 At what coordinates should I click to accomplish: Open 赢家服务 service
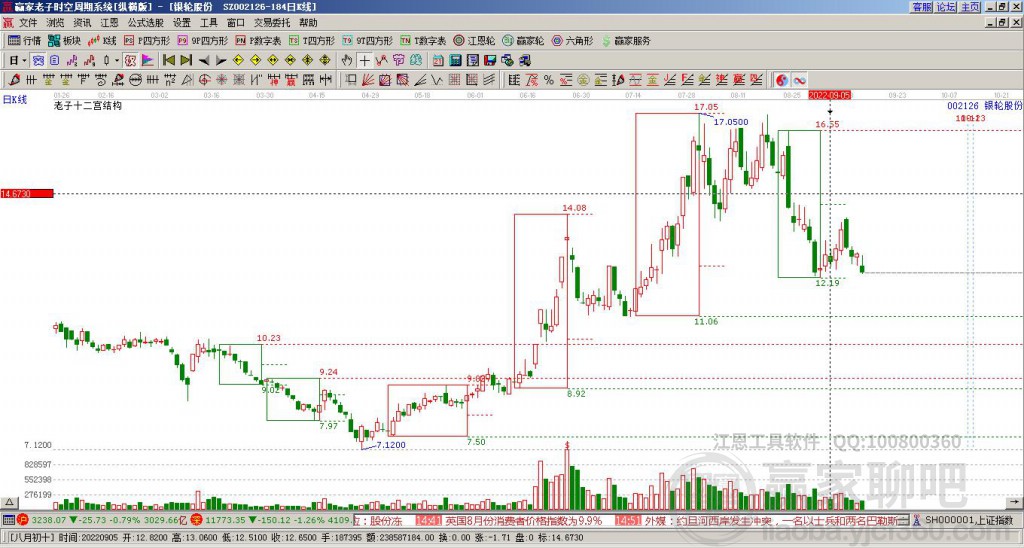(626, 40)
